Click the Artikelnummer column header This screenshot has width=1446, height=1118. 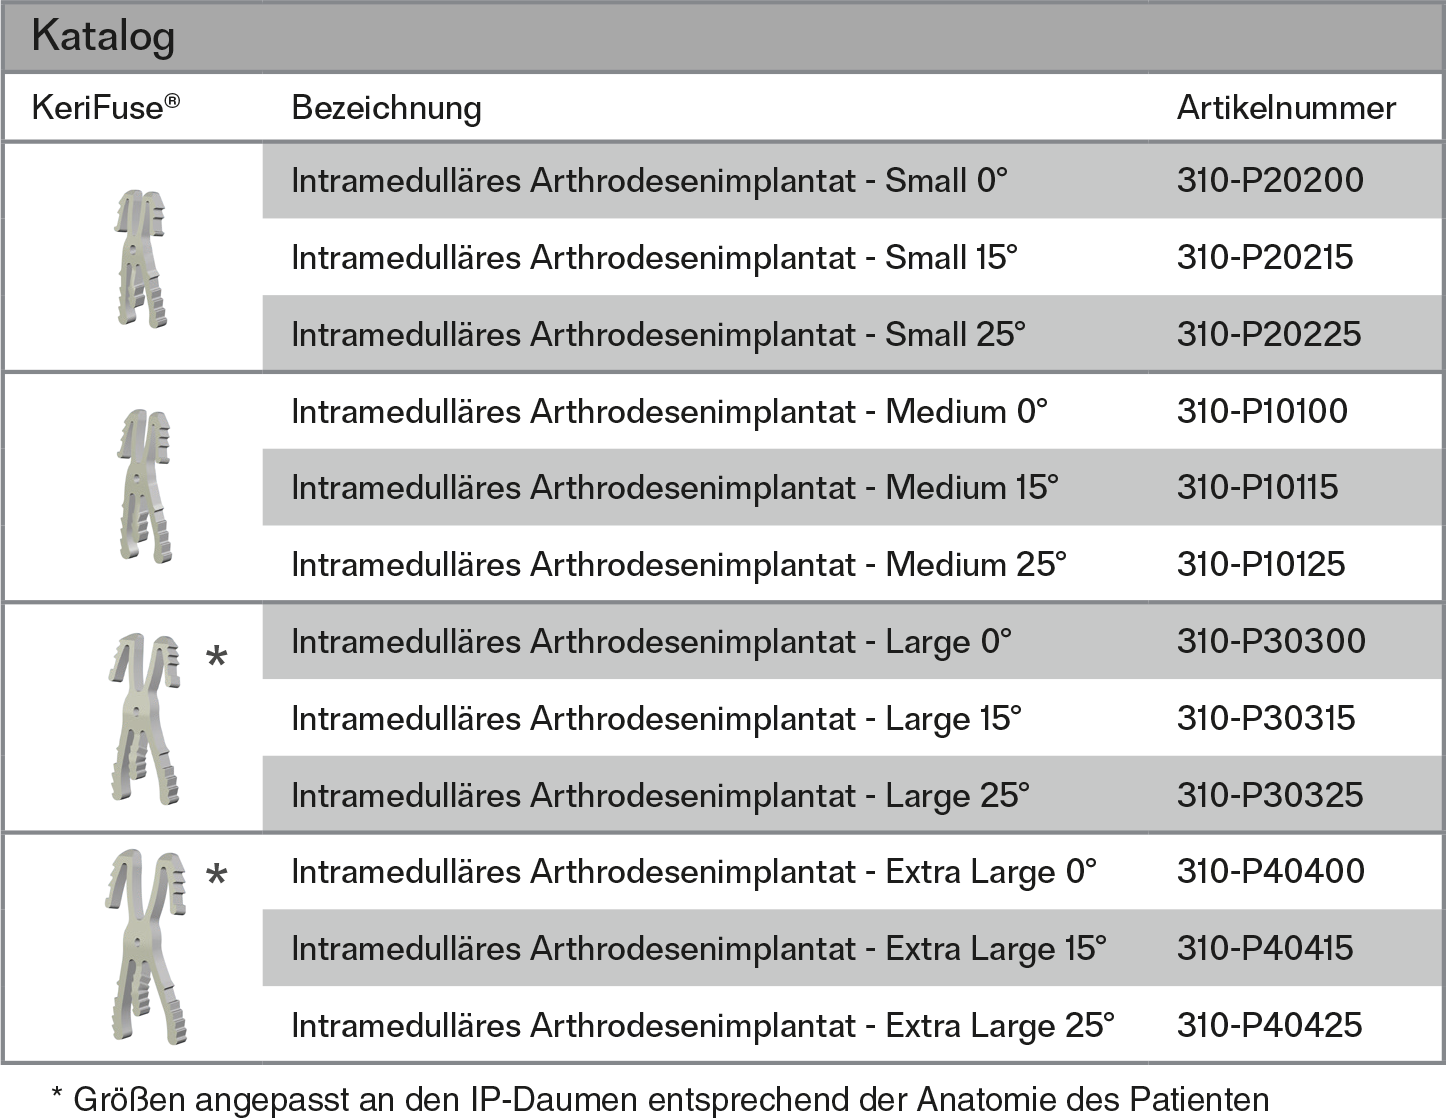(1285, 108)
